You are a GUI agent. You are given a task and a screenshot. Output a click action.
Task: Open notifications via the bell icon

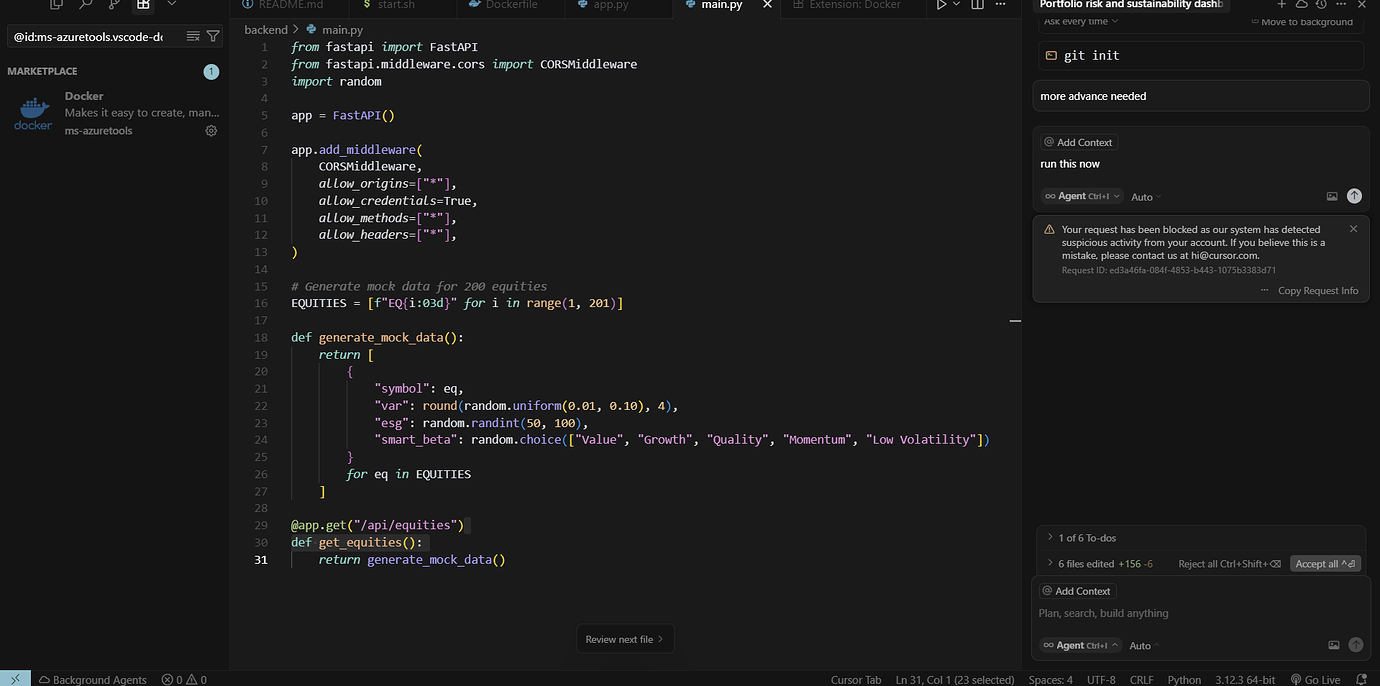point(1361,679)
